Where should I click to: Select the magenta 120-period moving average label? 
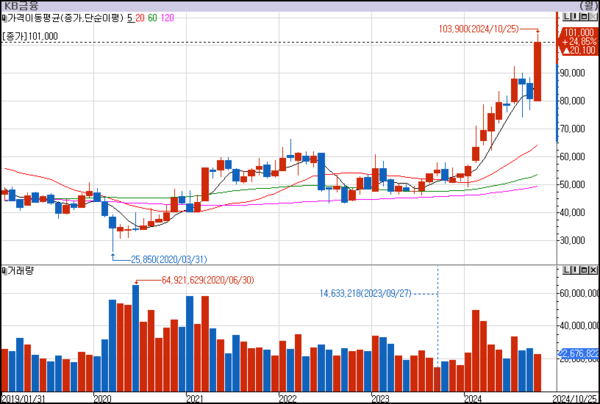coord(171,19)
